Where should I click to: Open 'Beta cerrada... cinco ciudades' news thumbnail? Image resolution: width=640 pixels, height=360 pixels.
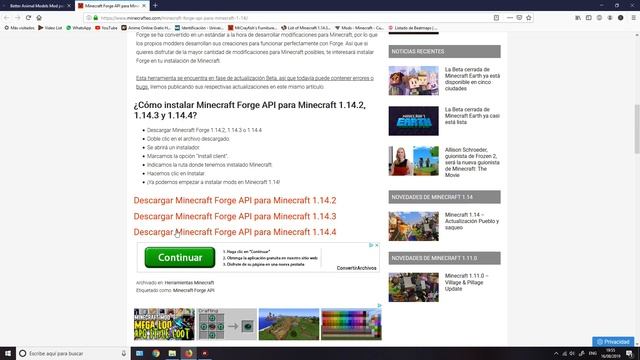[413, 81]
